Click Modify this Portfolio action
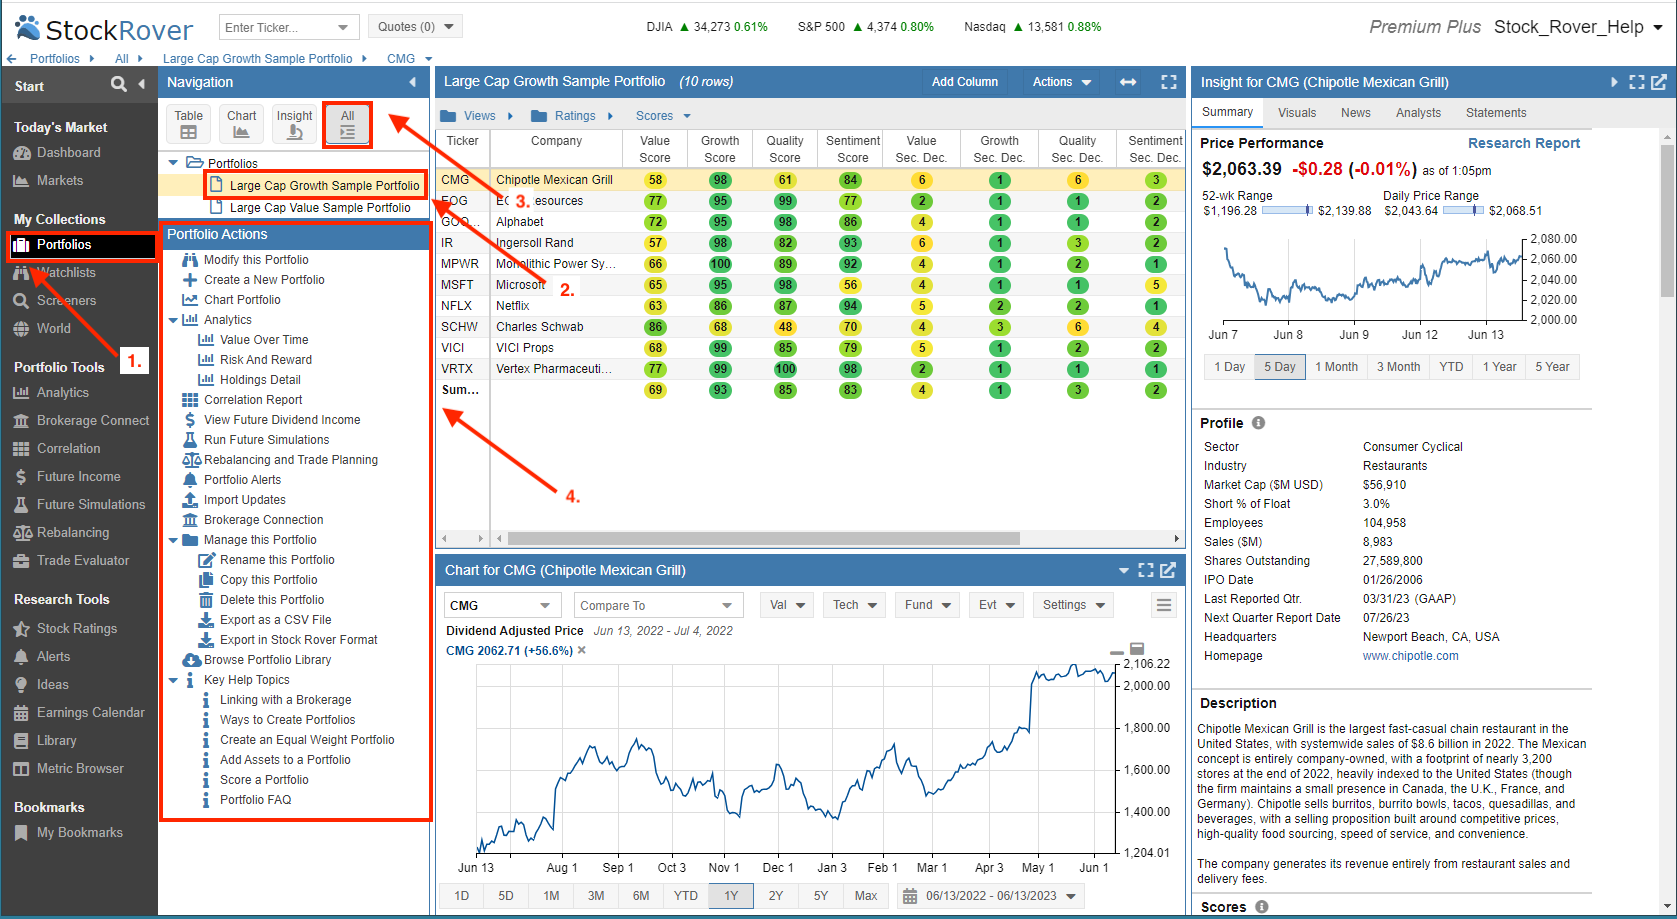 (256, 260)
